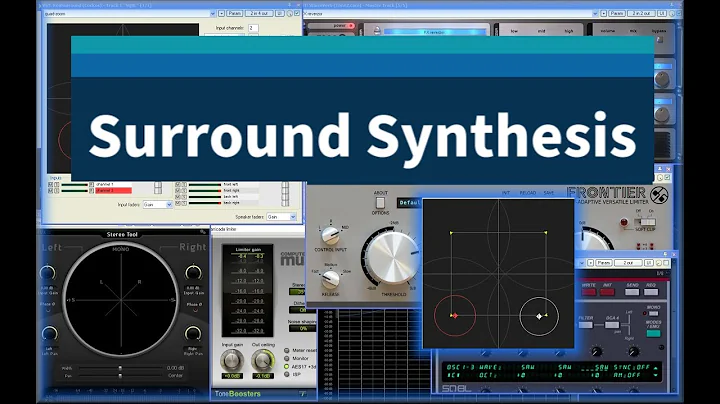Click Param button in quad room window

point(234,14)
